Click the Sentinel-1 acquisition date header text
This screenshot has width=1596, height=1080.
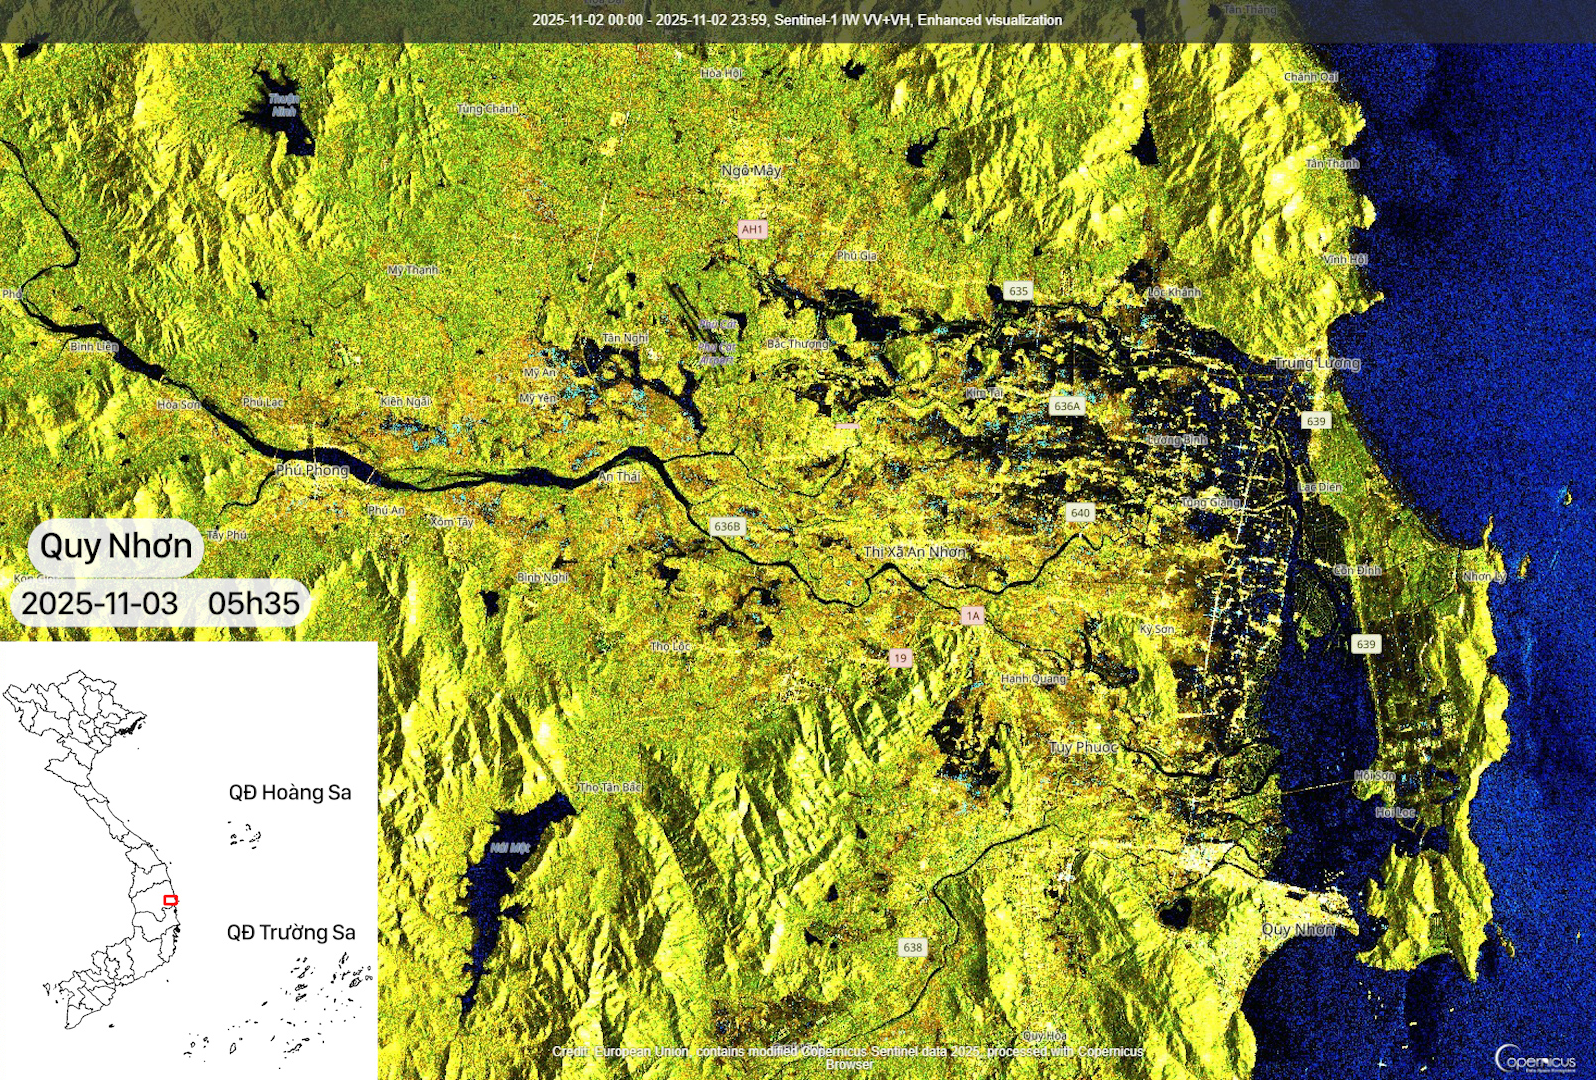(x=797, y=20)
